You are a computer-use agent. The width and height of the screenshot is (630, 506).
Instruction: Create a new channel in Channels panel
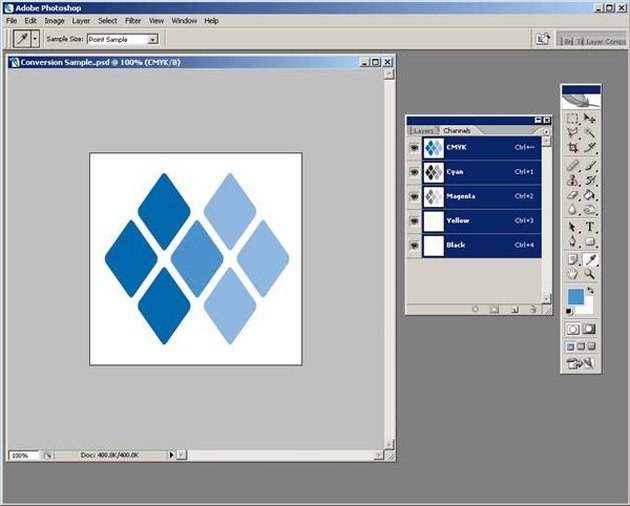pos(514,309)
